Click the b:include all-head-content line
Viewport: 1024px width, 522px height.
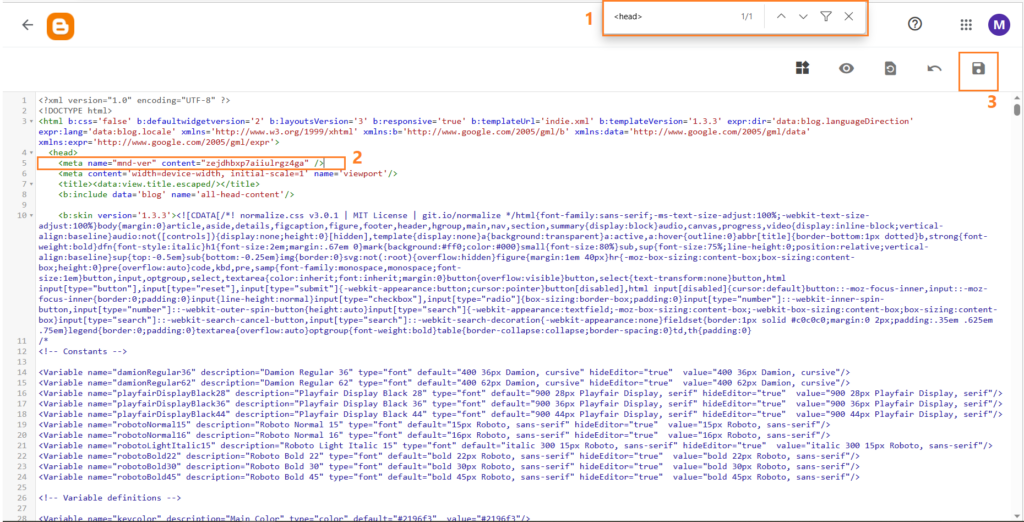coord(180,194)
